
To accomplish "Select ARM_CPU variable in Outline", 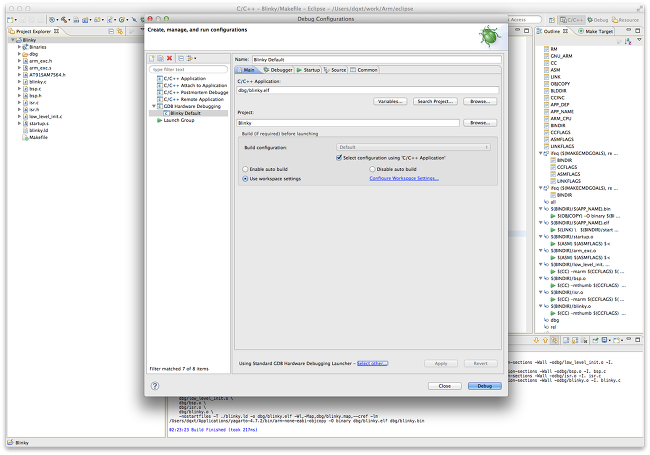I will point(560,119).
